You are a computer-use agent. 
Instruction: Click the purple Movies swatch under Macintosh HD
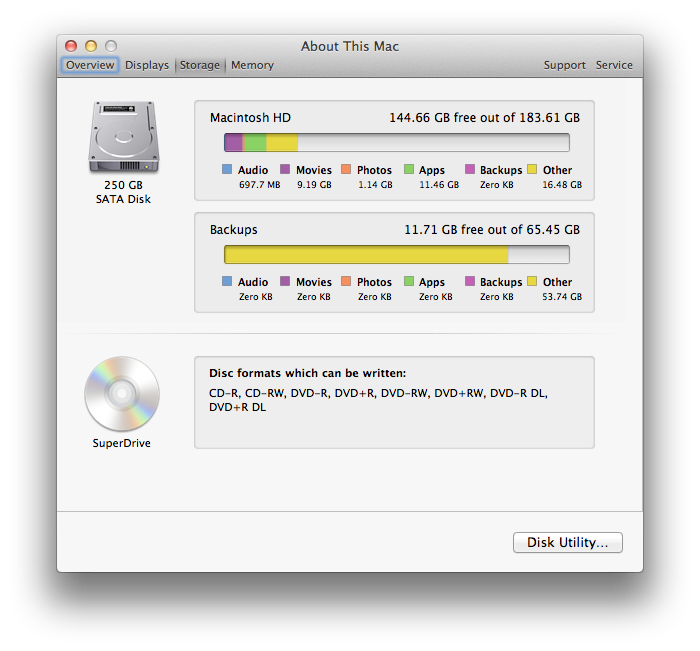[x=285, y=169]
